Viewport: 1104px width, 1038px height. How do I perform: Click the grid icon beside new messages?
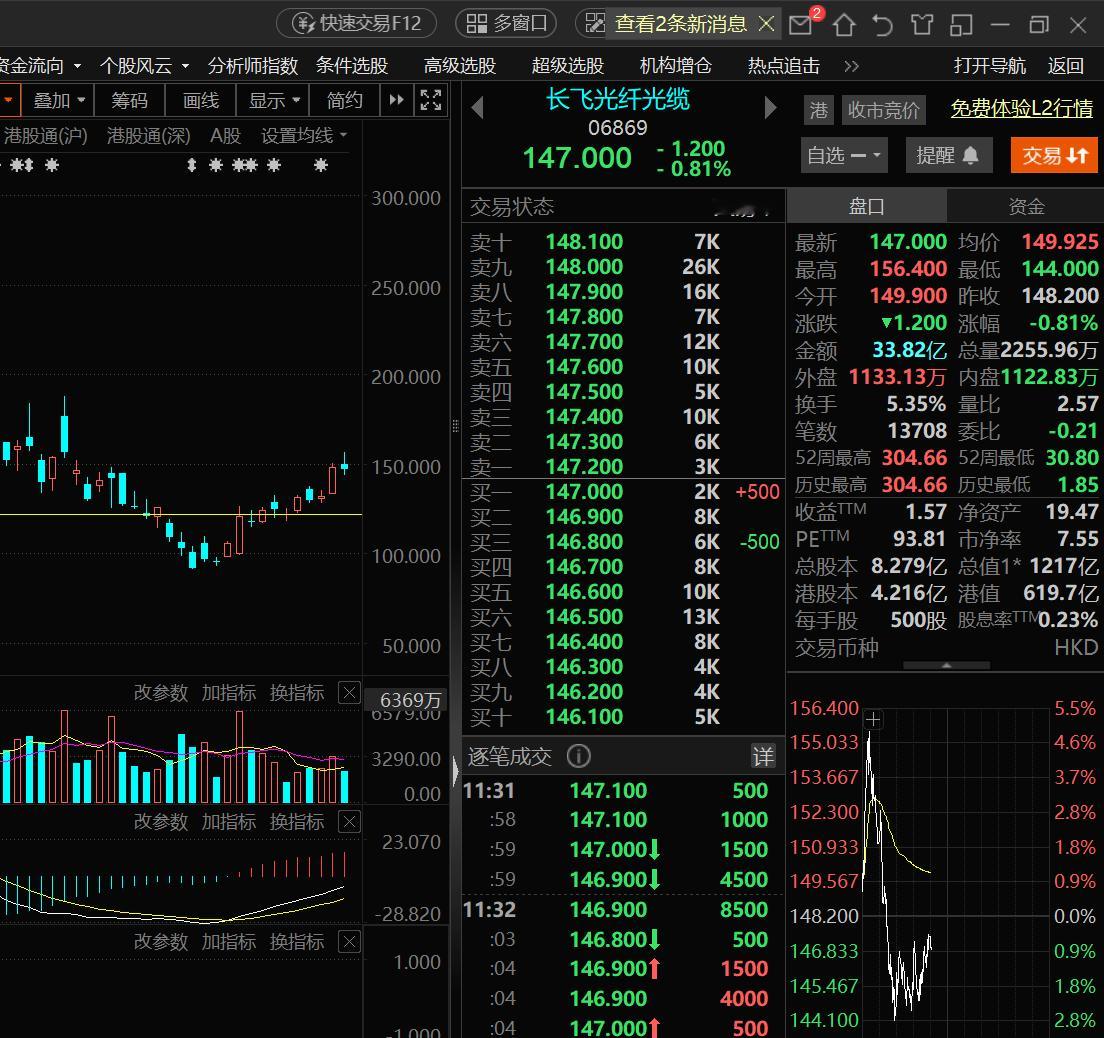click(595, 24)
